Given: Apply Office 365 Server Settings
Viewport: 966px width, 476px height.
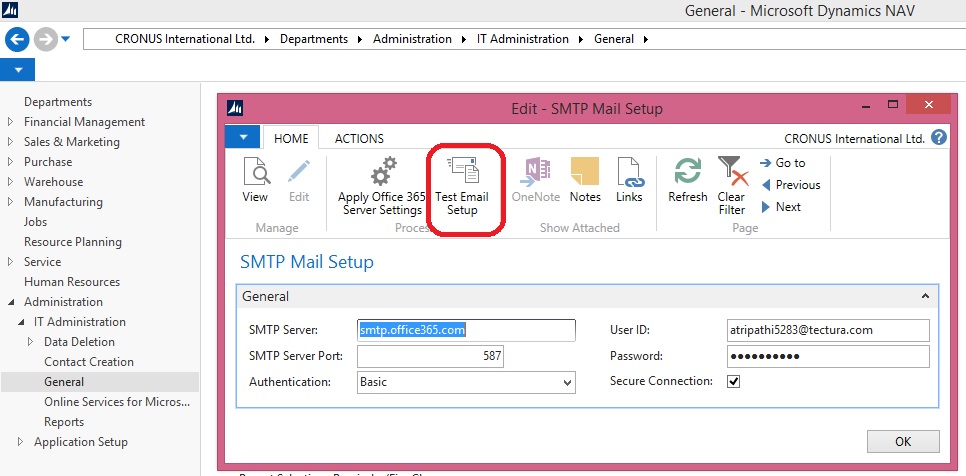Looking at the screenshot, I should pyautogui.click(x=382, y=186).
